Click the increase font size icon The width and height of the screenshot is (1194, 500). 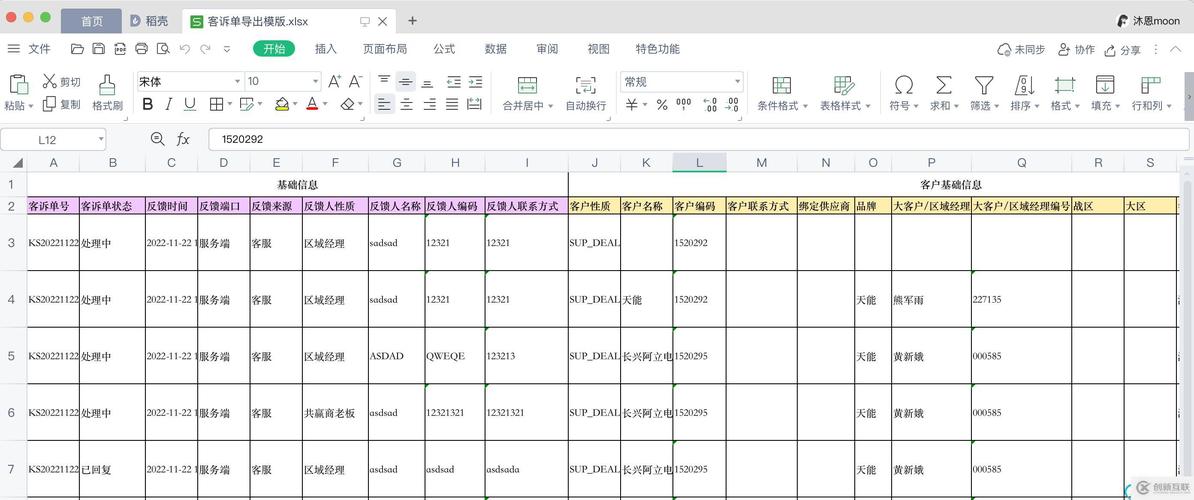[x=334, y=82]
